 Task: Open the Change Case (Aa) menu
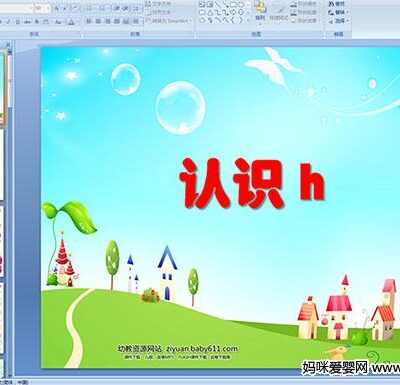(58, 22)
